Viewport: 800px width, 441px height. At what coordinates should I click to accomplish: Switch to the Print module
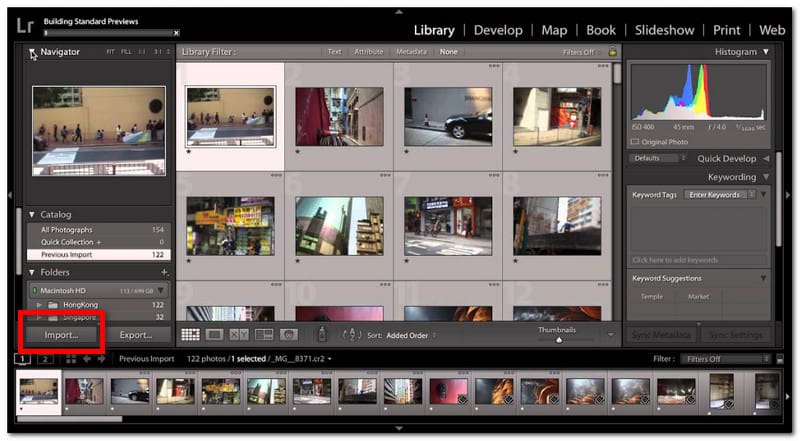tap(727, 30)
